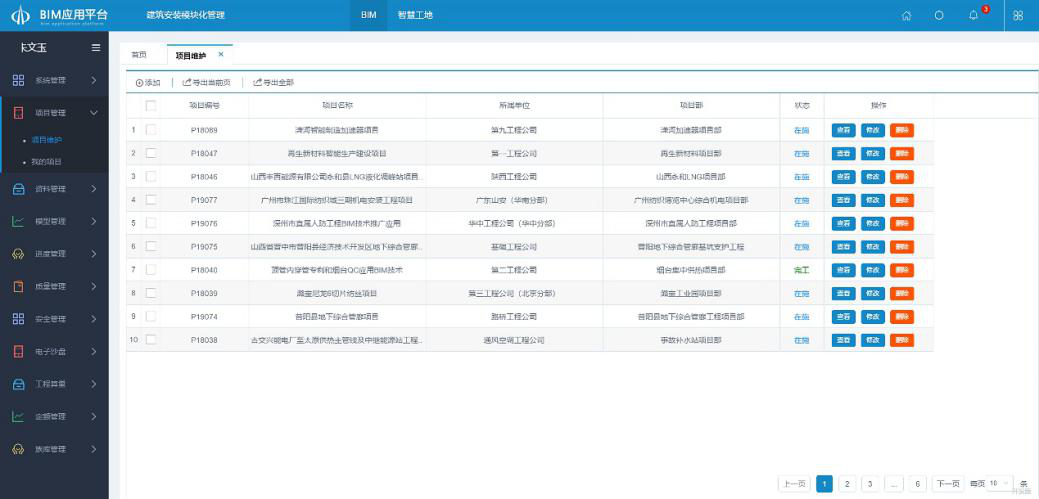
Task: Click the orange 删除 button for P18089
Action: 902,130
